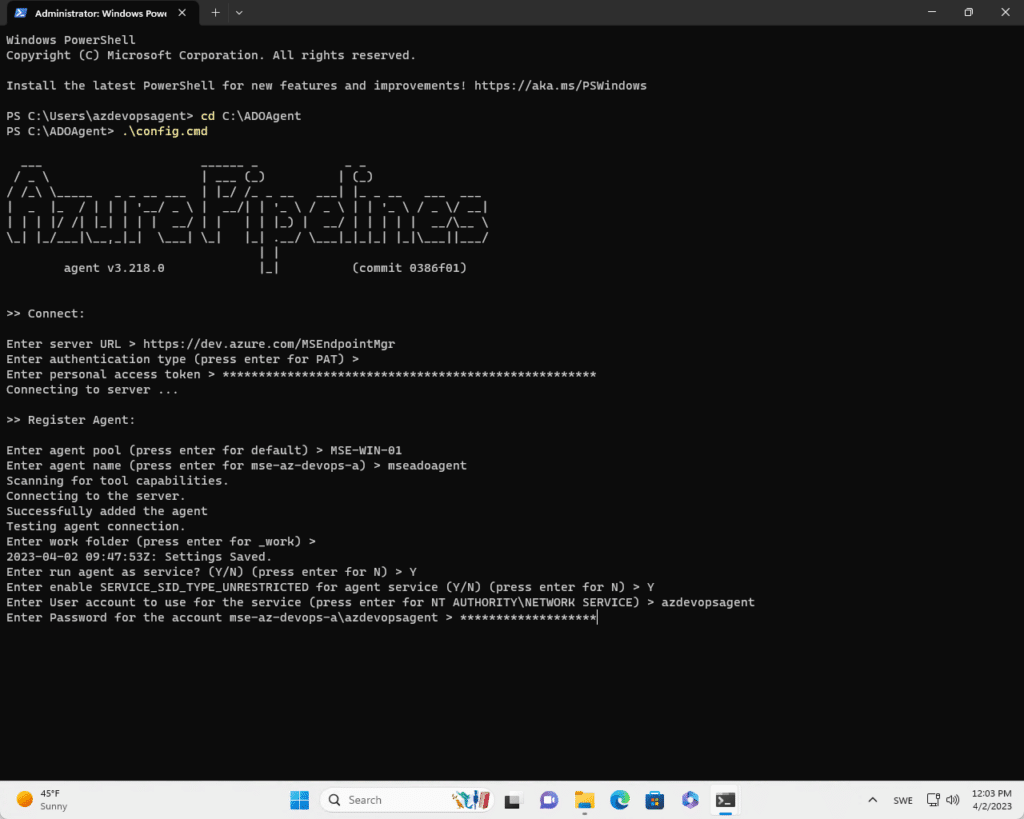This screenshot has height=819, width=1024.
Task: Click the 'mseadoagent' agent name value
Action: [x=427, y=465]
